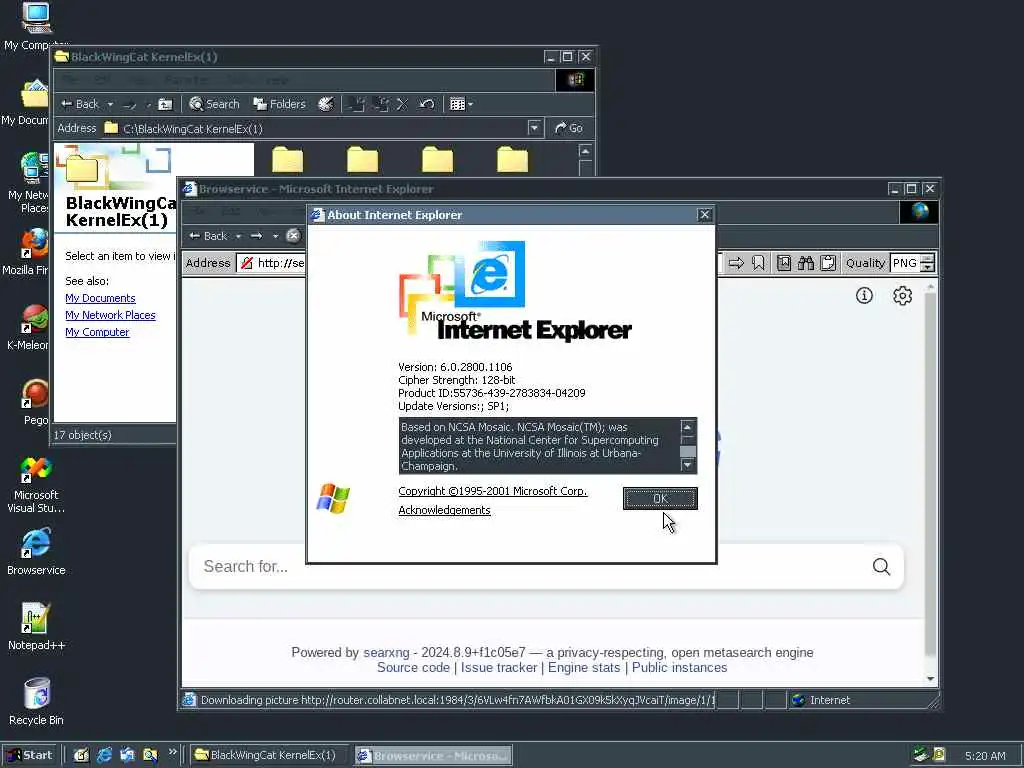The width and height of the screenshot is (1024, 768).
Task: Open the searxng link
Action: pyautogui.click(x=386, y=652)
